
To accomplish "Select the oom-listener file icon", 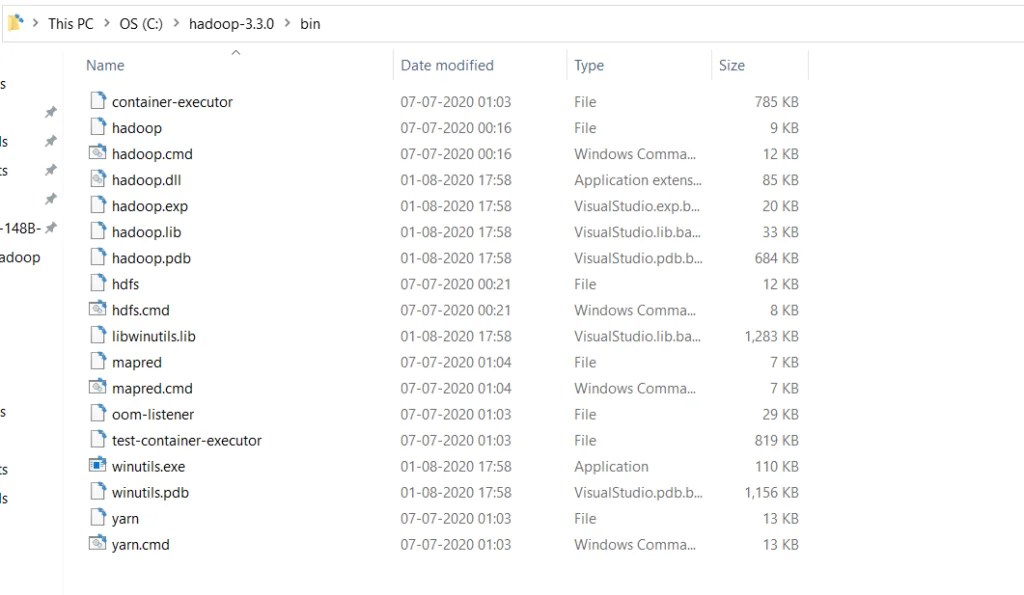I will [99, 414].
